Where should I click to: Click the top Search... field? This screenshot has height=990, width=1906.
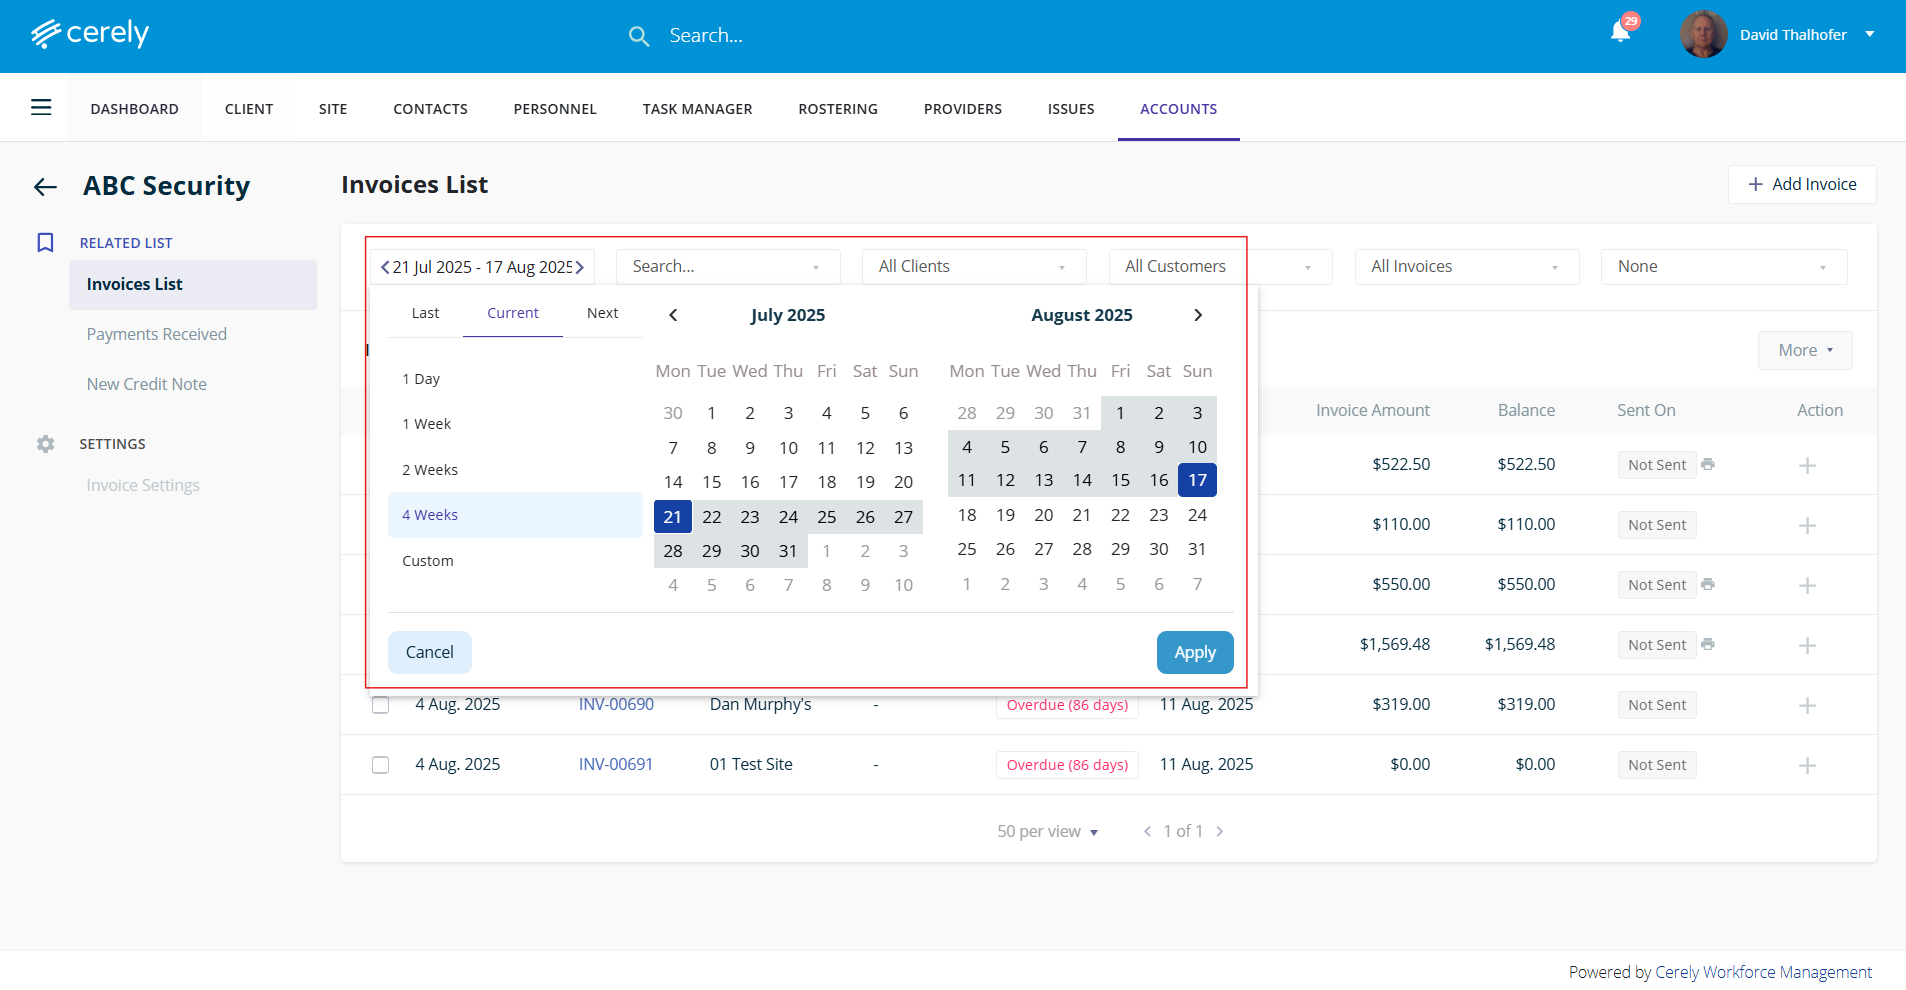point(706,36)
